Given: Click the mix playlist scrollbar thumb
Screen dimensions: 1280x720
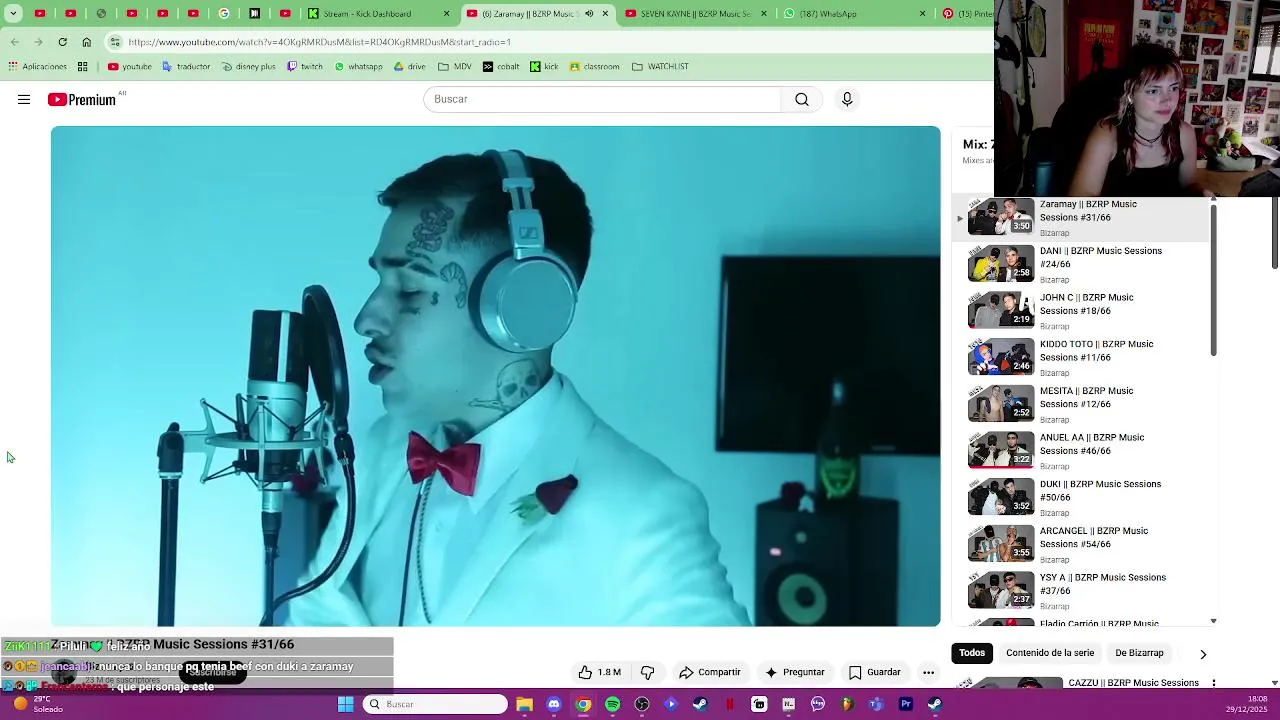Looking at the screenshot, I should point(1213,280).
